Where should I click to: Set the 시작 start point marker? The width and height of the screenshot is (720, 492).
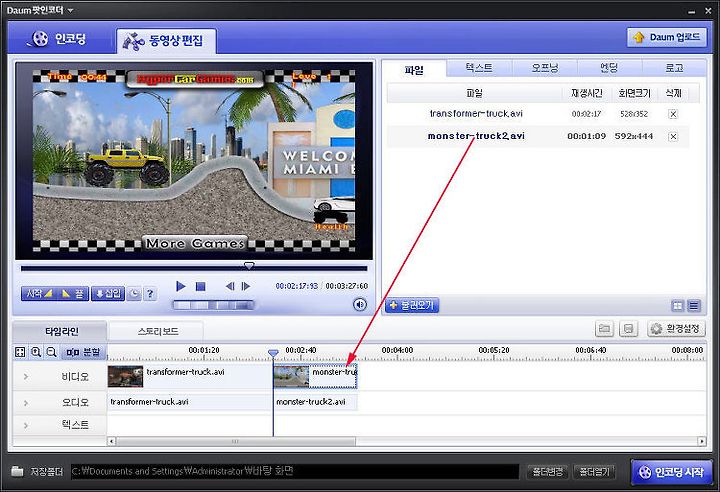(x=38, y=294)
